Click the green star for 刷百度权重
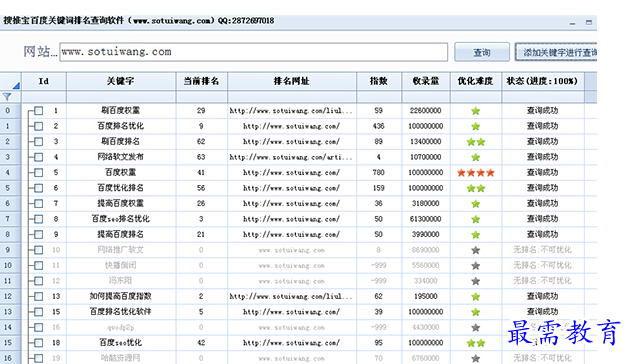Viewport: 629px width, 364px height. click(x=476, y=111)
